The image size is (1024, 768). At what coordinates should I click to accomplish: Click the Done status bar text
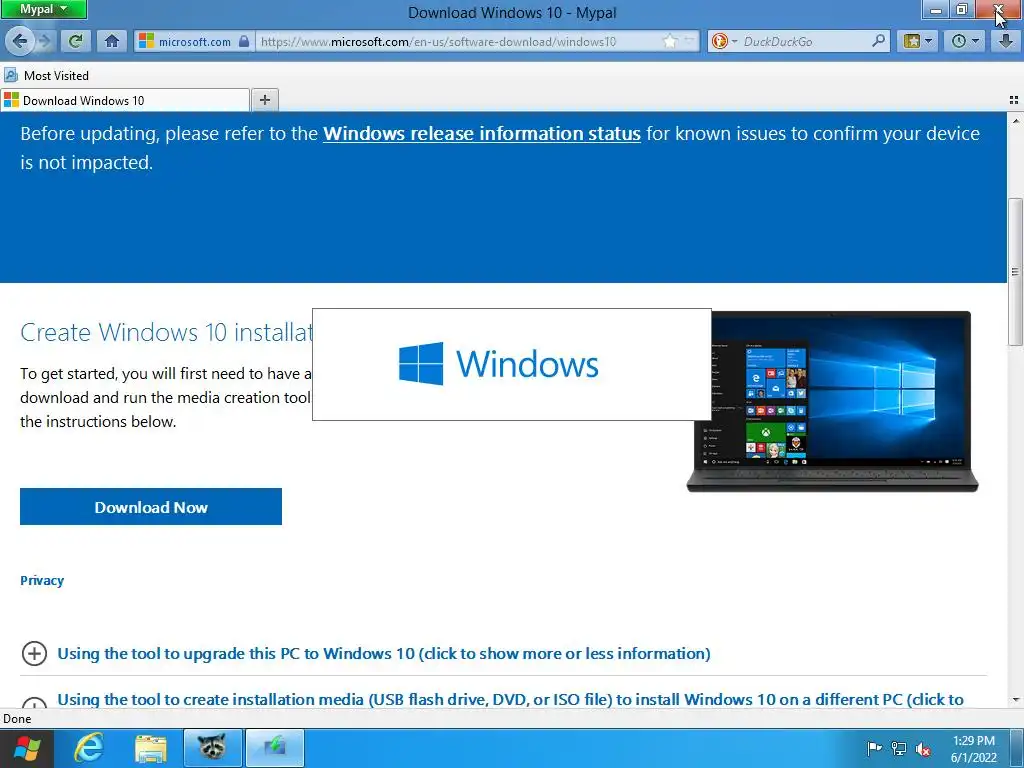point(17,718)
